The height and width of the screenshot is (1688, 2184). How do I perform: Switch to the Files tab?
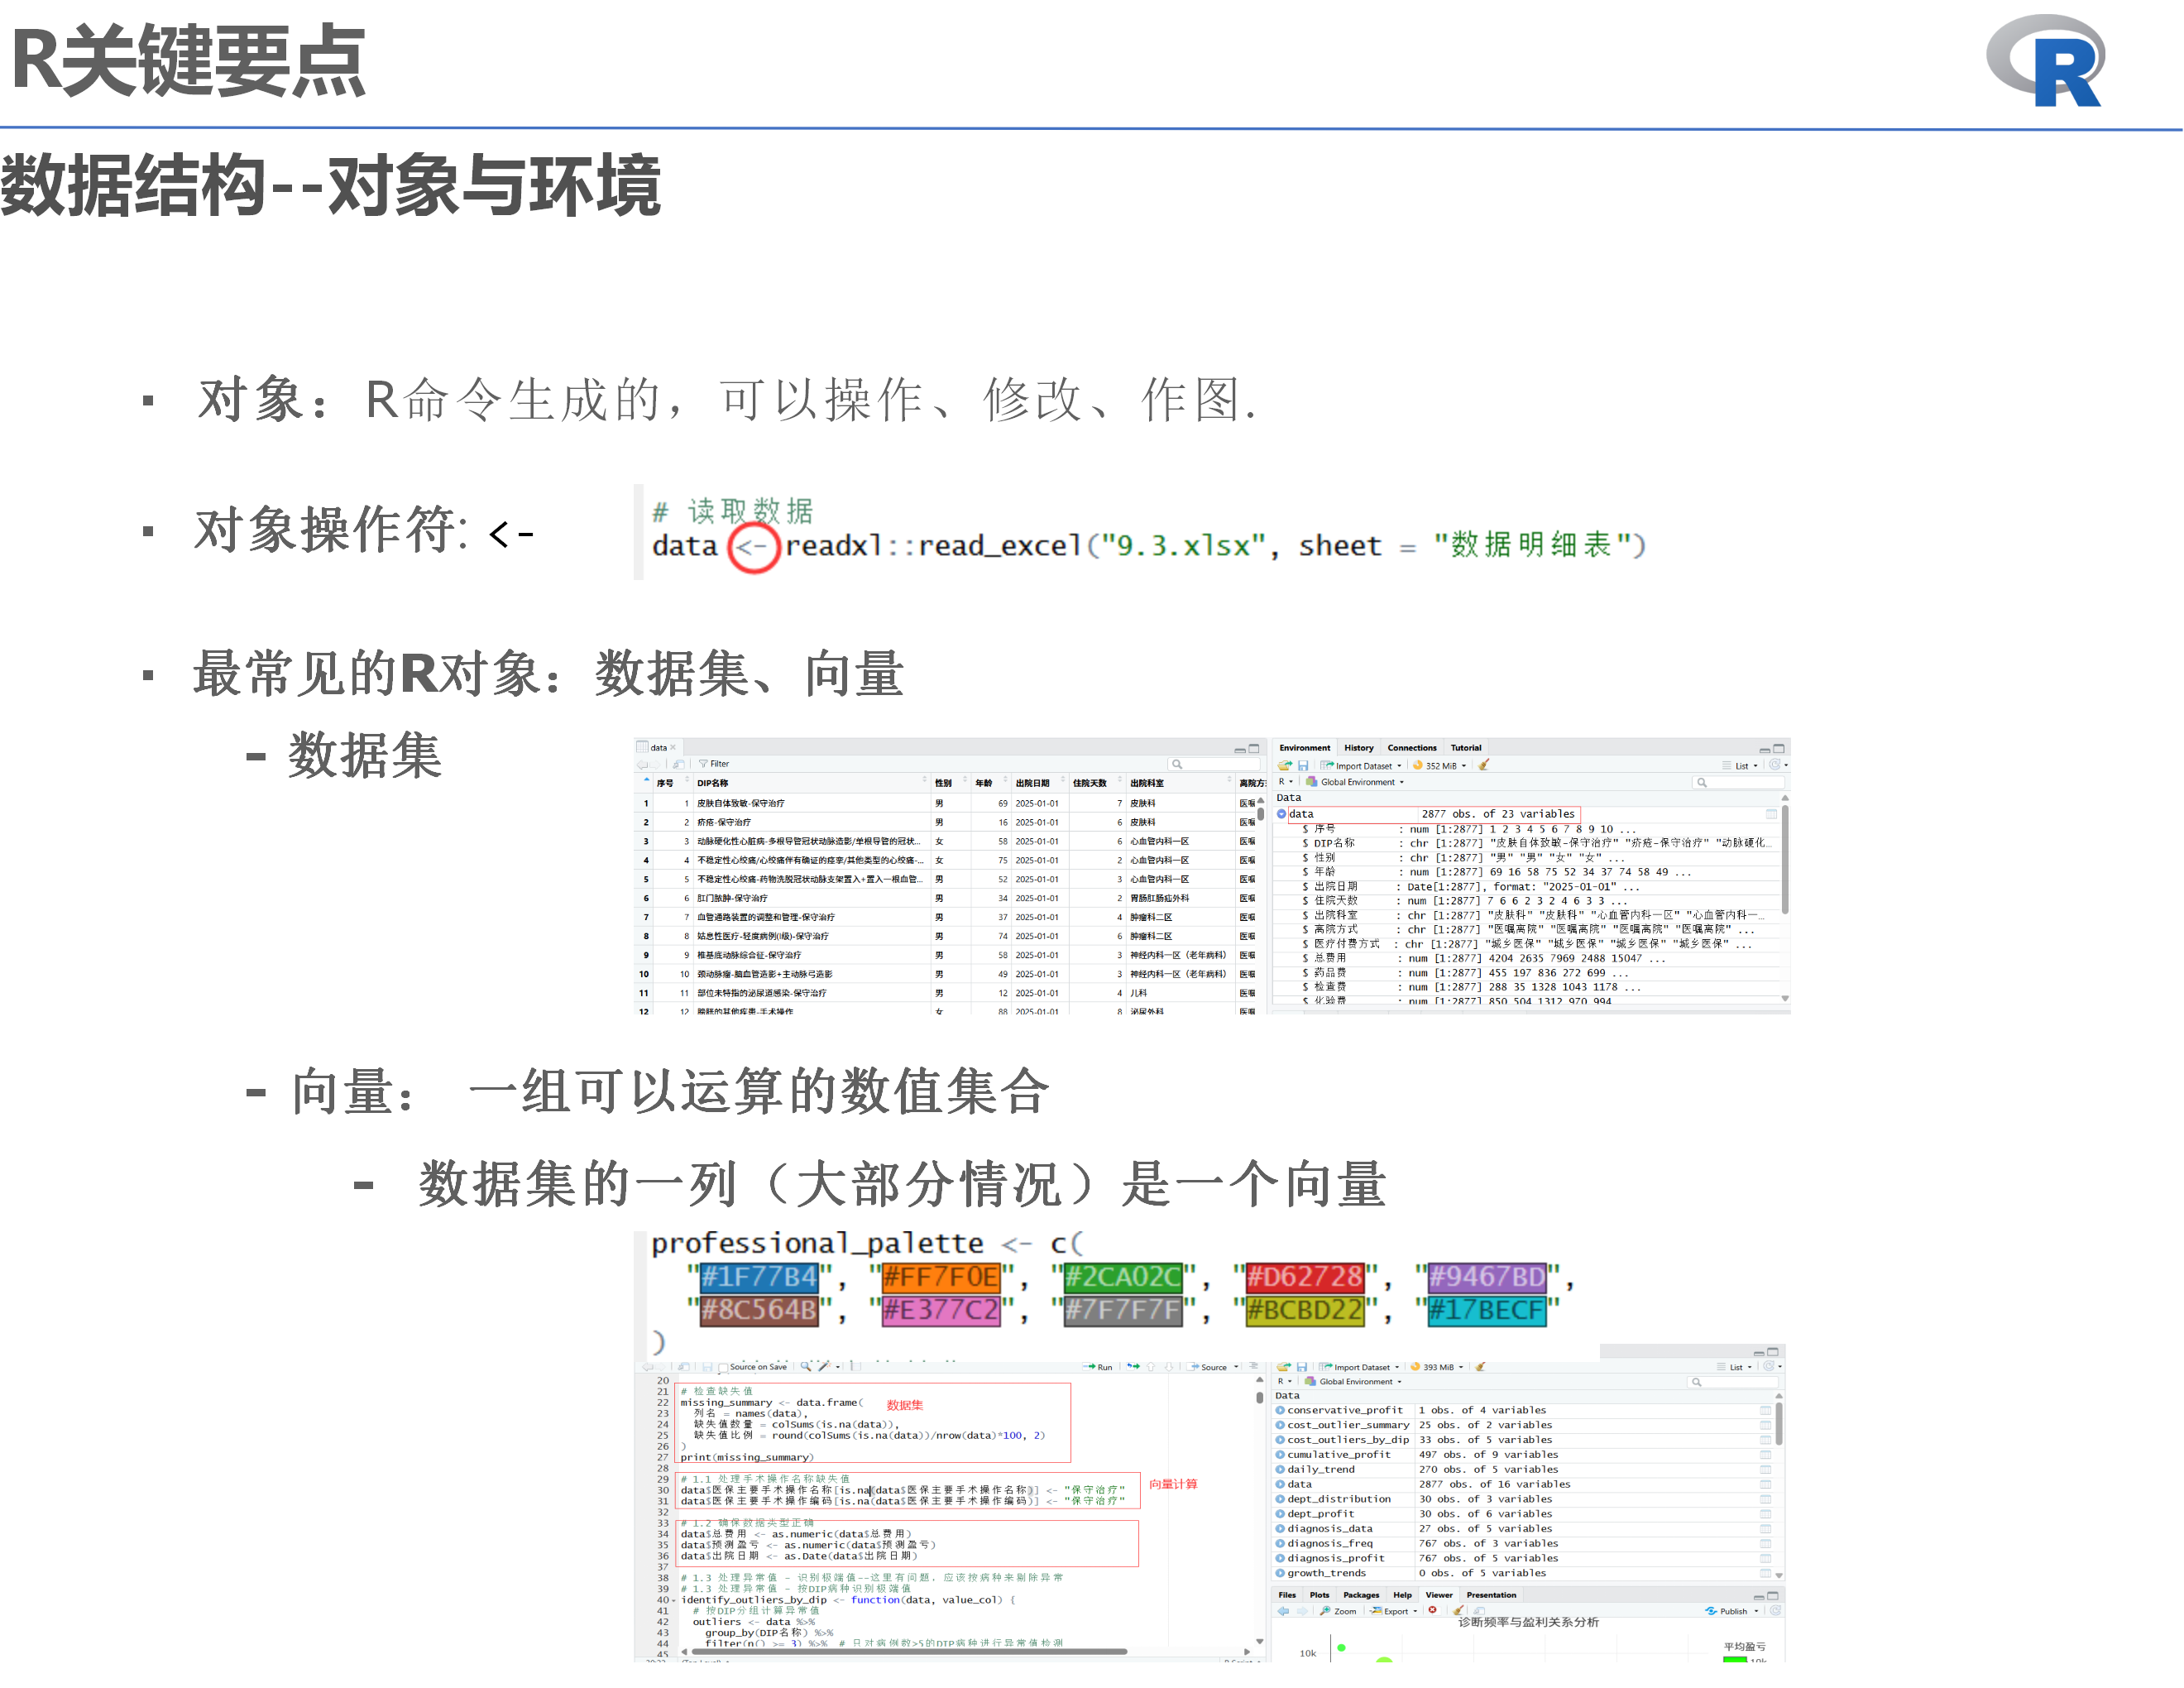coord(1287,1595)
